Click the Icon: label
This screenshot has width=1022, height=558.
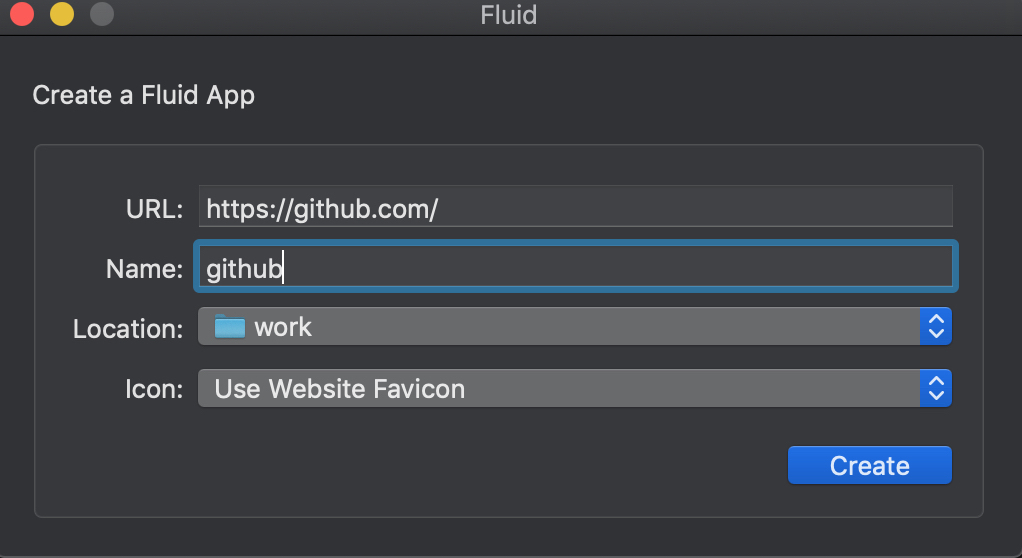coord(154,389)
